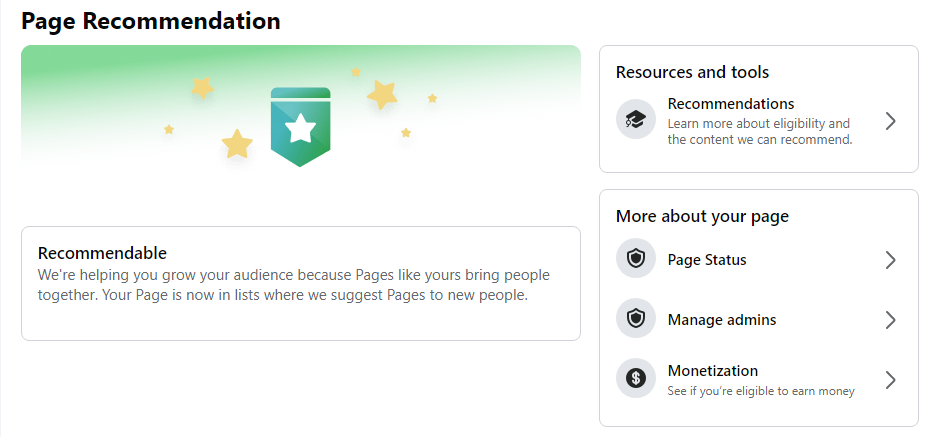This screenshot has height=437, width=936.
Task: Click the graduation cap Recommendations icon
Action: pos(636,119)
